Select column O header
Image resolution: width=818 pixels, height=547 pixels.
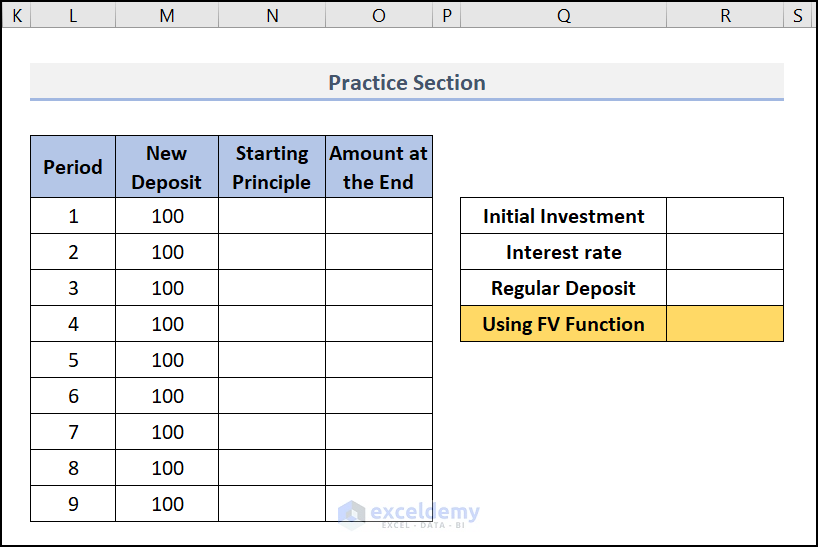379,15
